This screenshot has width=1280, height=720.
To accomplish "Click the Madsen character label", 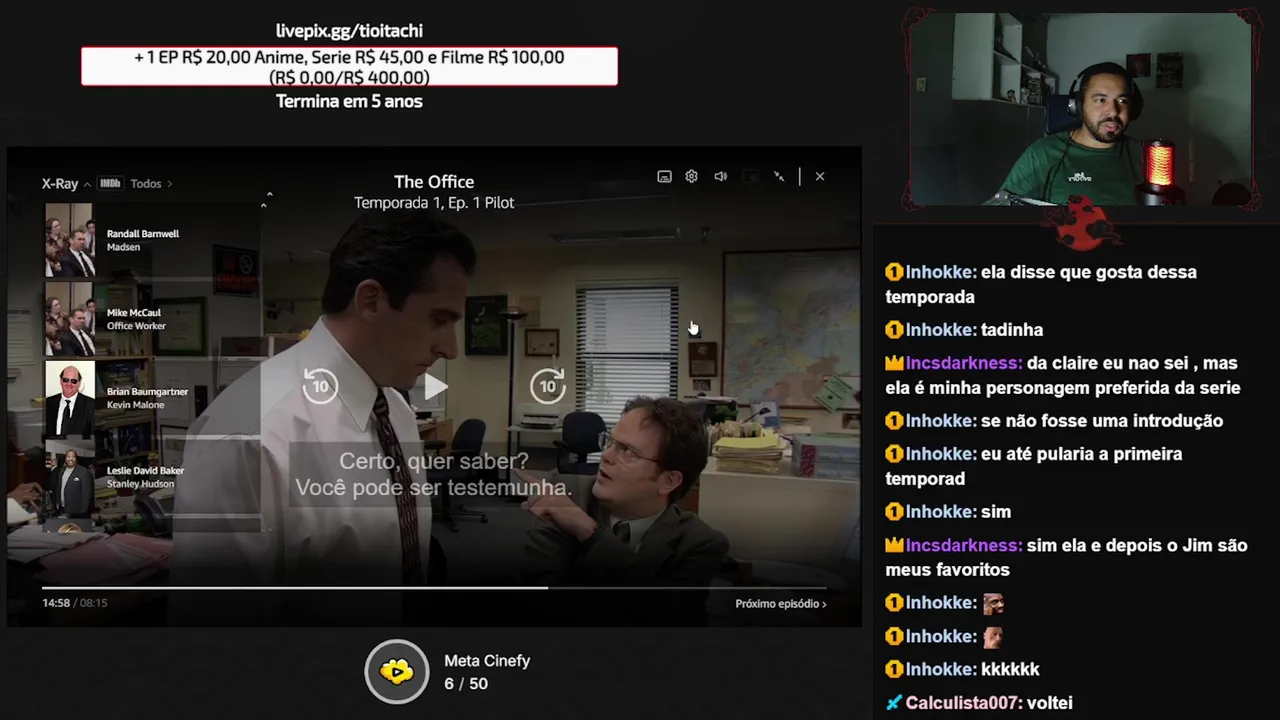I will click(x=123, y=247).
